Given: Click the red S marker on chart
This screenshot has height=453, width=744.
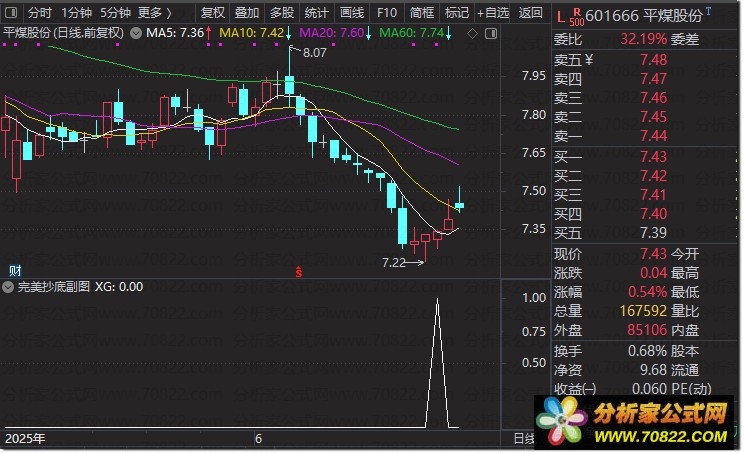Looking at the screenshot, I should click(298, 272).
